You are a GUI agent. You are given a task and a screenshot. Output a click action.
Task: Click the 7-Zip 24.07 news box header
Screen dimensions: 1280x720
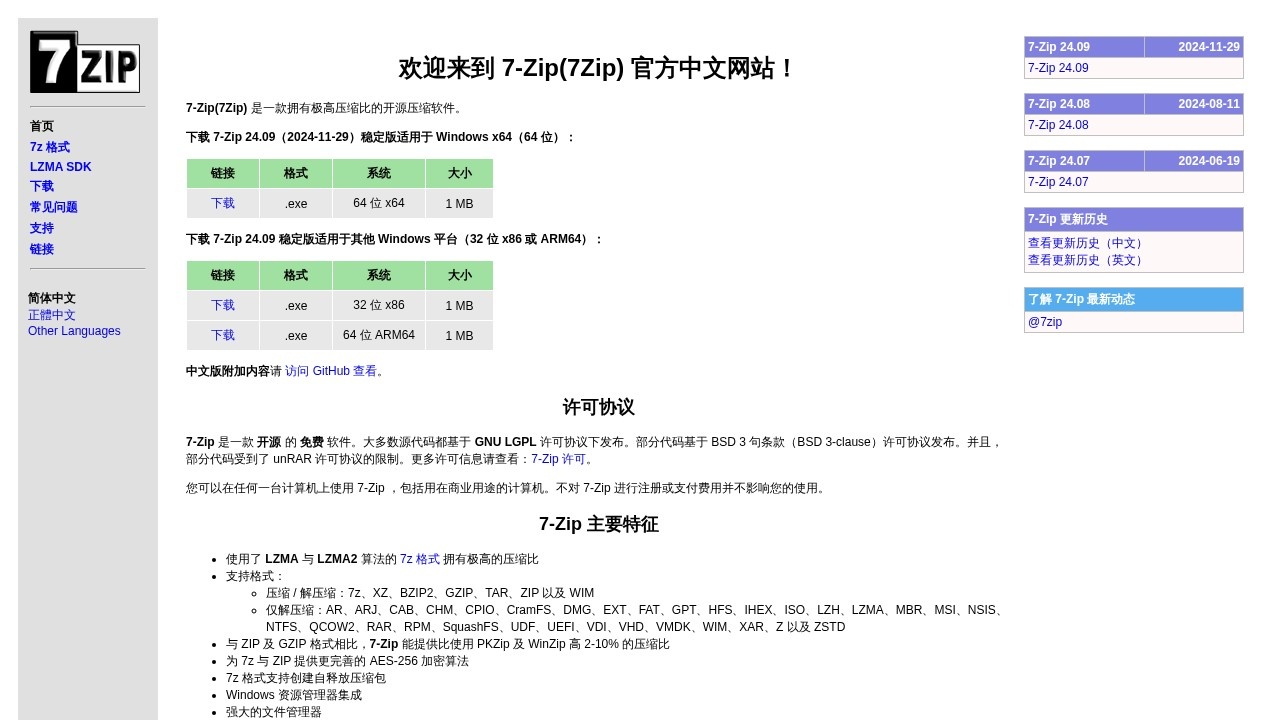1085,161
